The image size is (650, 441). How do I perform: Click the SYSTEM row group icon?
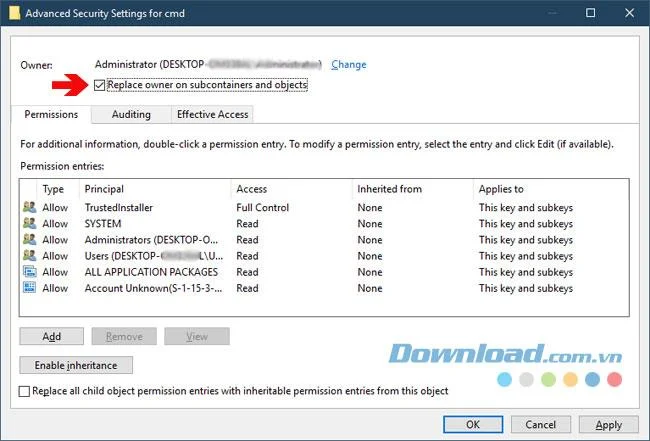[x=29, y=223]
